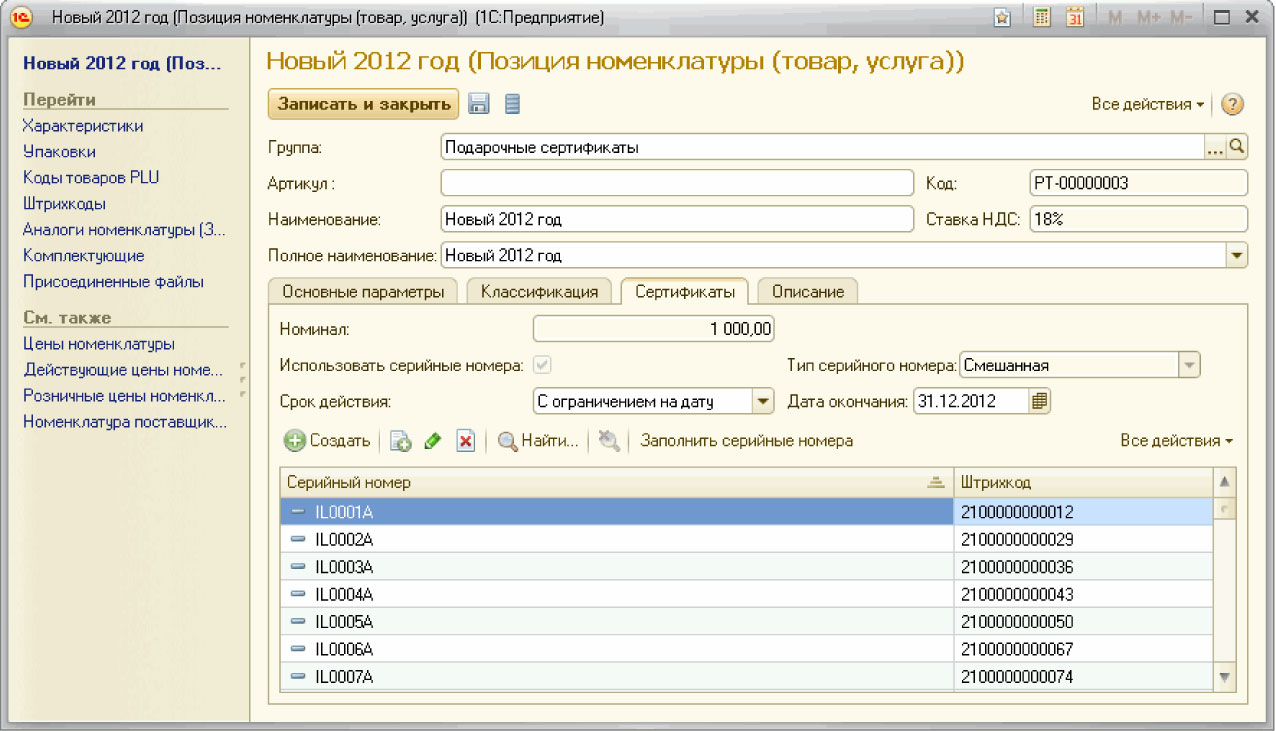Open the calendar icon showing 31
The height and width of the screenshot is (731, 1276).
point(1075,17)
